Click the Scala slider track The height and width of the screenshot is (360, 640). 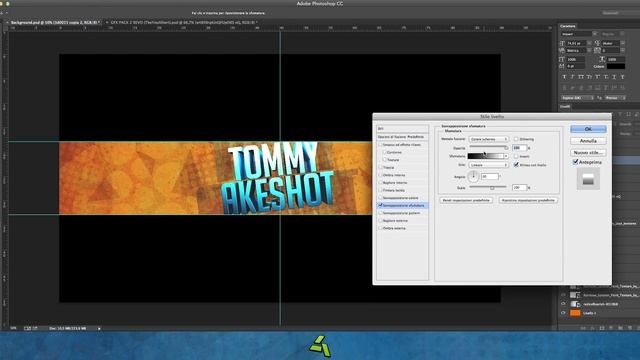click(x=488, y=187)
